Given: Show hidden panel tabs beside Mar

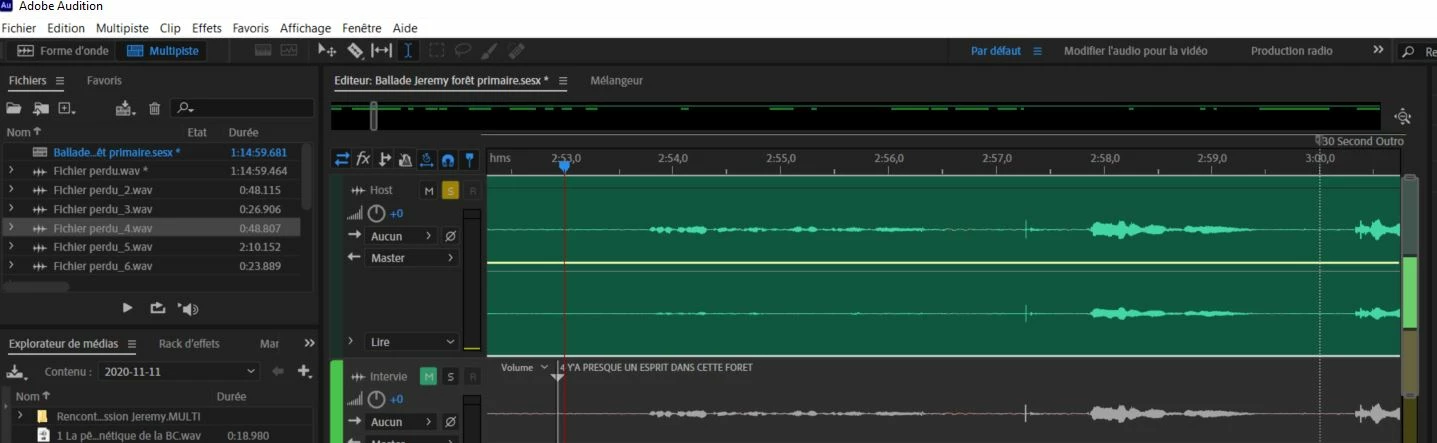Looking at the screenshot, I should (310, 344).
